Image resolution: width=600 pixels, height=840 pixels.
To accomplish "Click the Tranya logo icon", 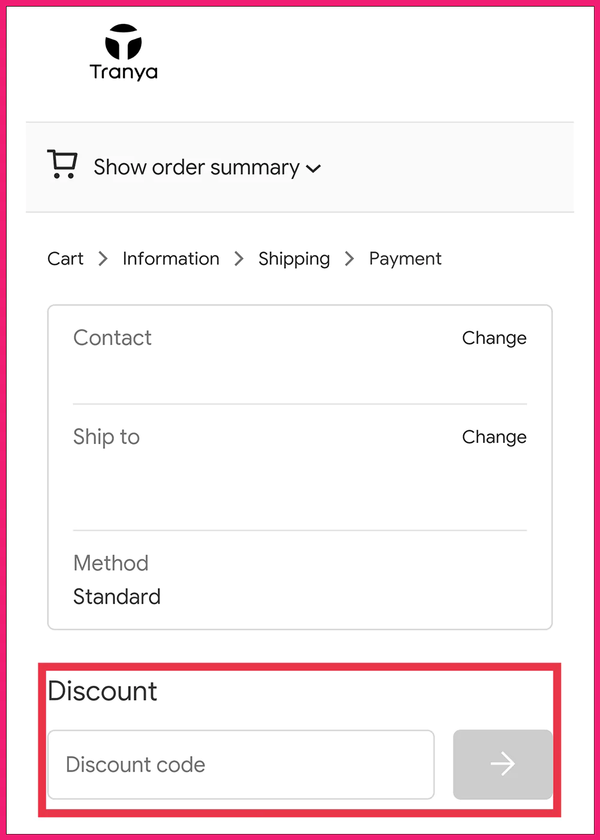I will pos(124,41).
